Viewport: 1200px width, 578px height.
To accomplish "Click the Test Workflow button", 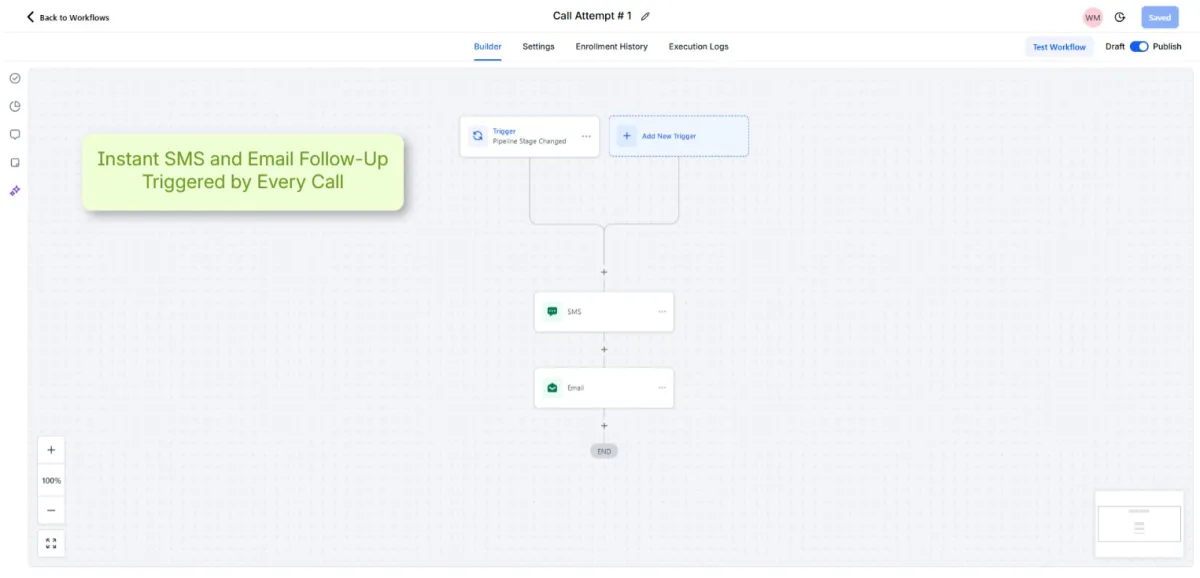I will click(1059, 47).
